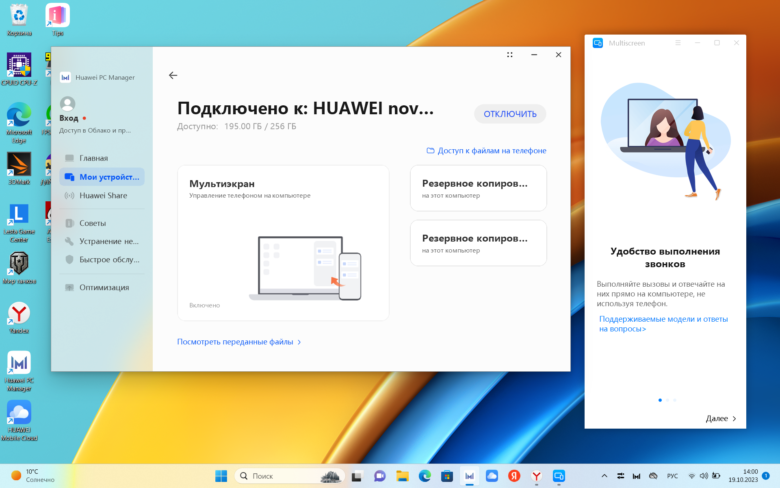This screenshot has width=780, height=488.
Task: Open Доступ к файлам на телефоне link
Action: [x=487, y=150]
